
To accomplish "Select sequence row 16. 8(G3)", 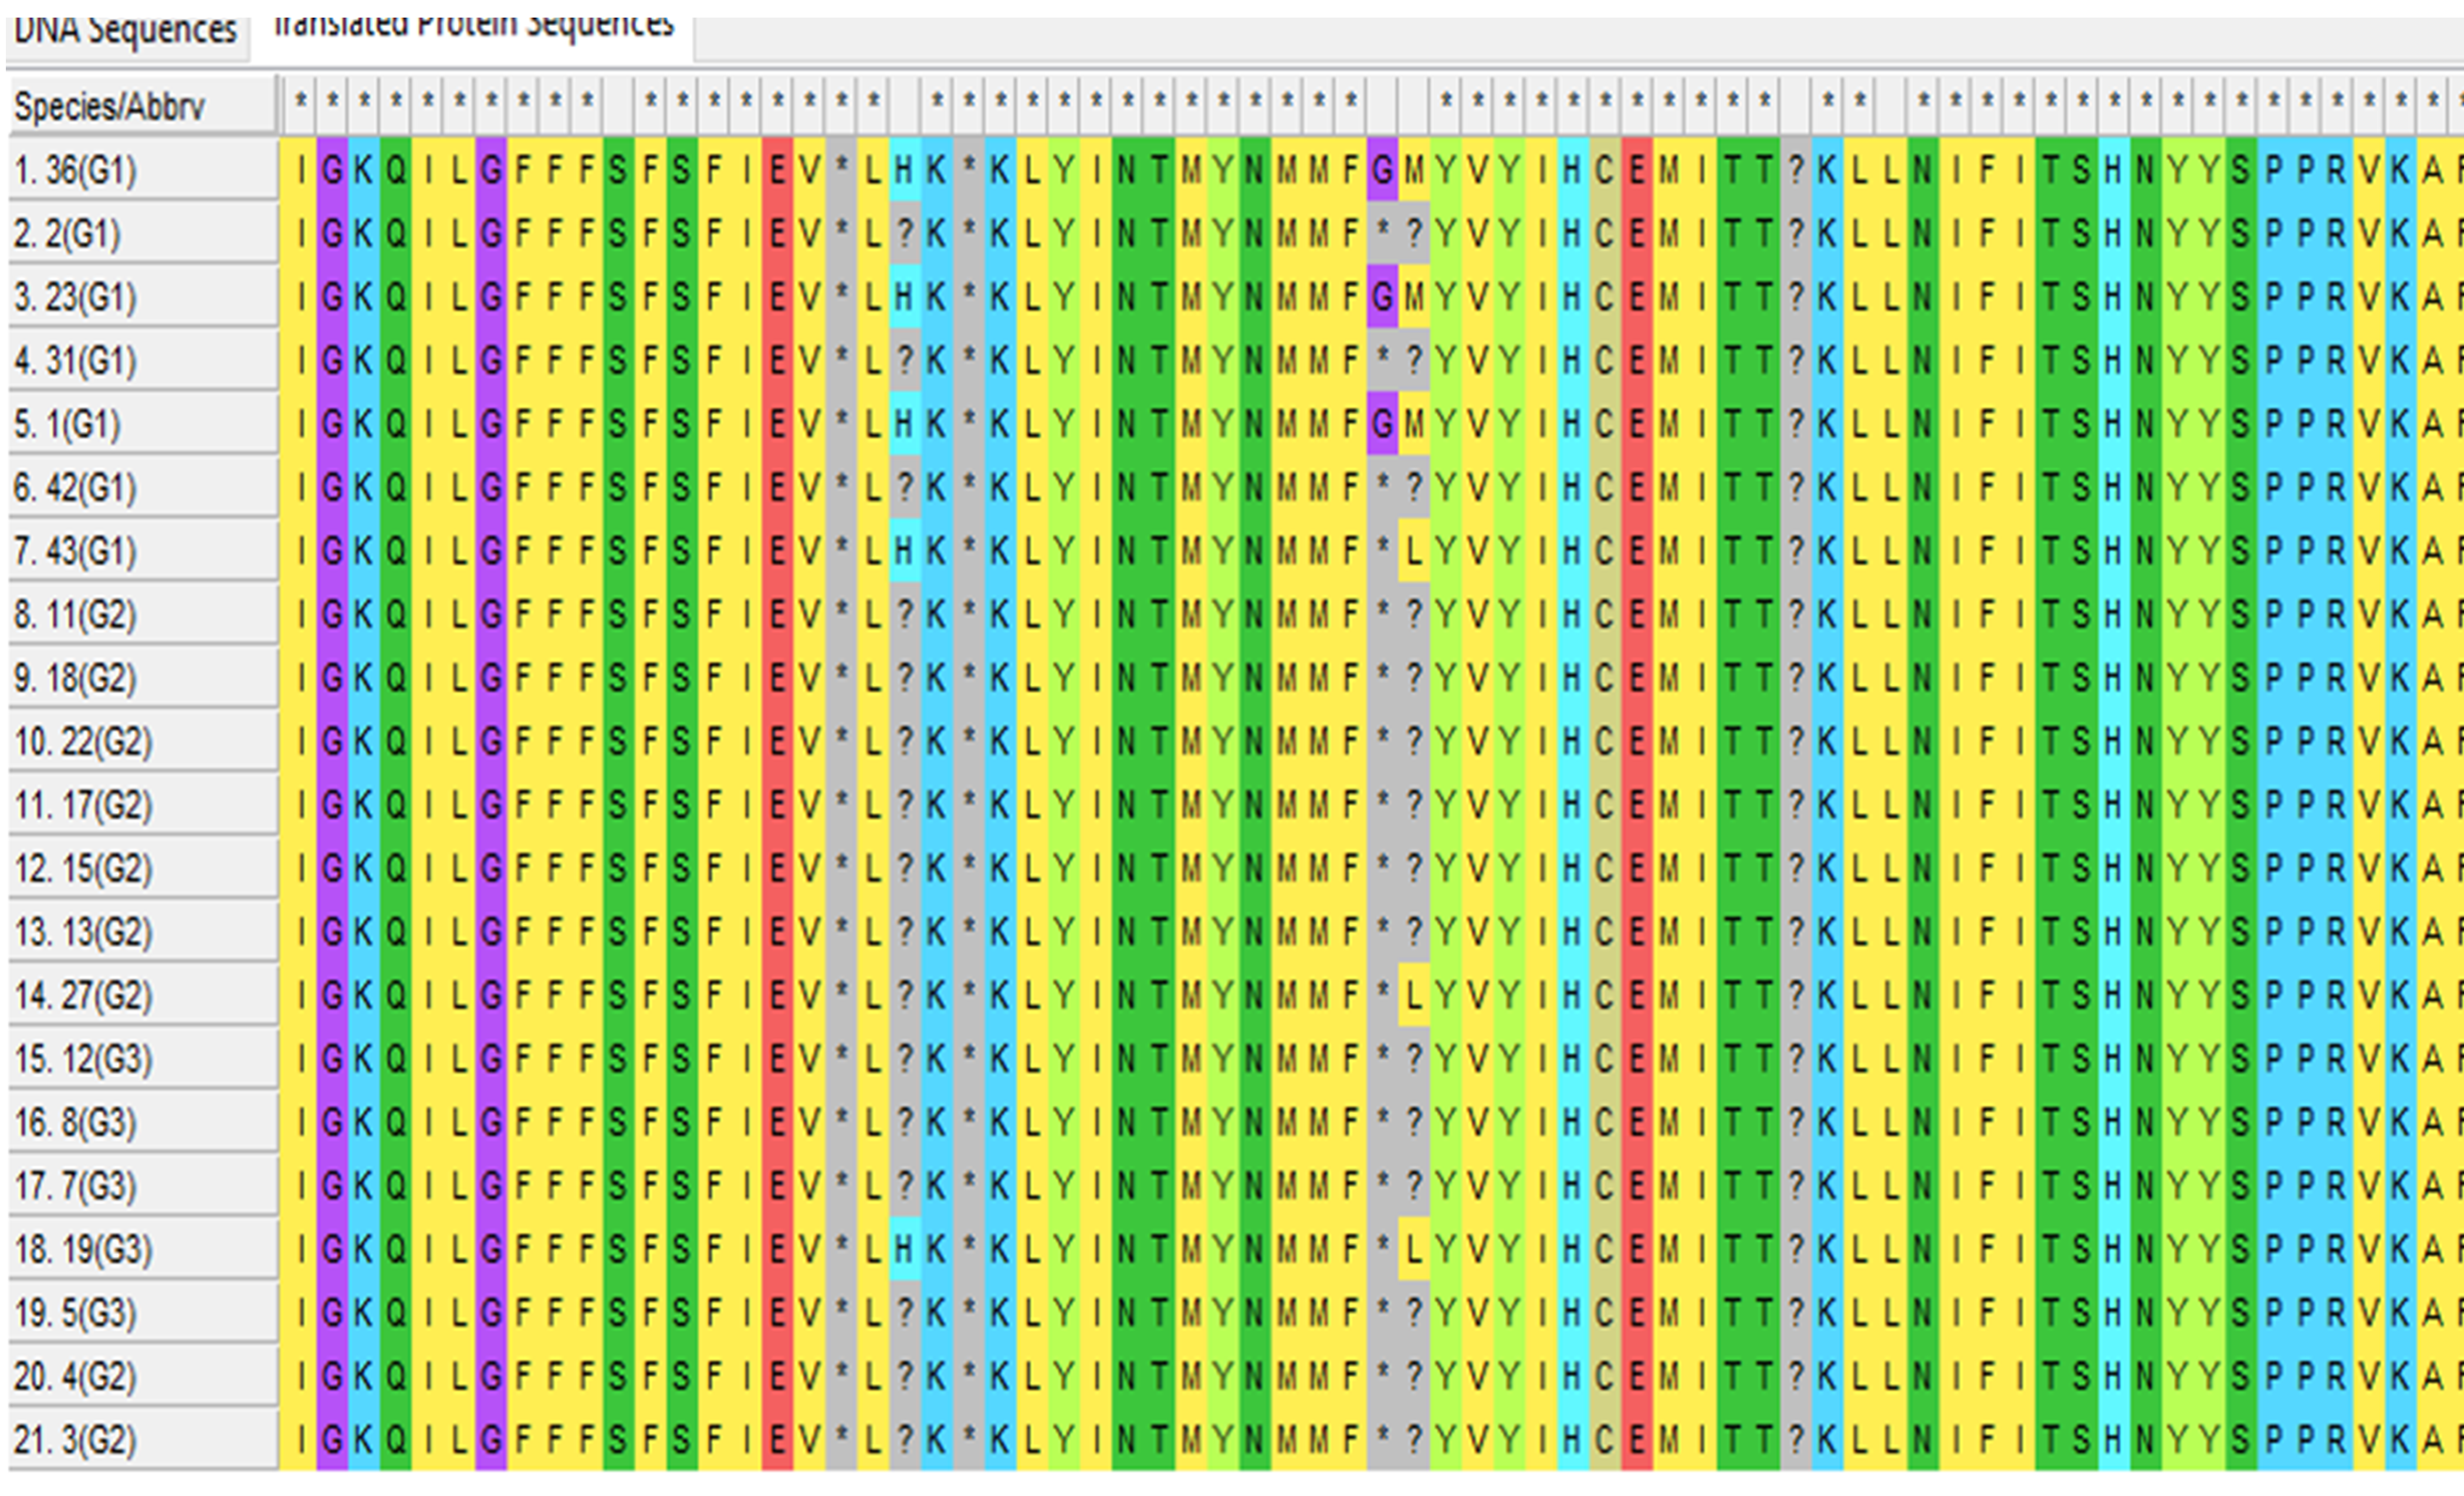I will coord(142,1122).
